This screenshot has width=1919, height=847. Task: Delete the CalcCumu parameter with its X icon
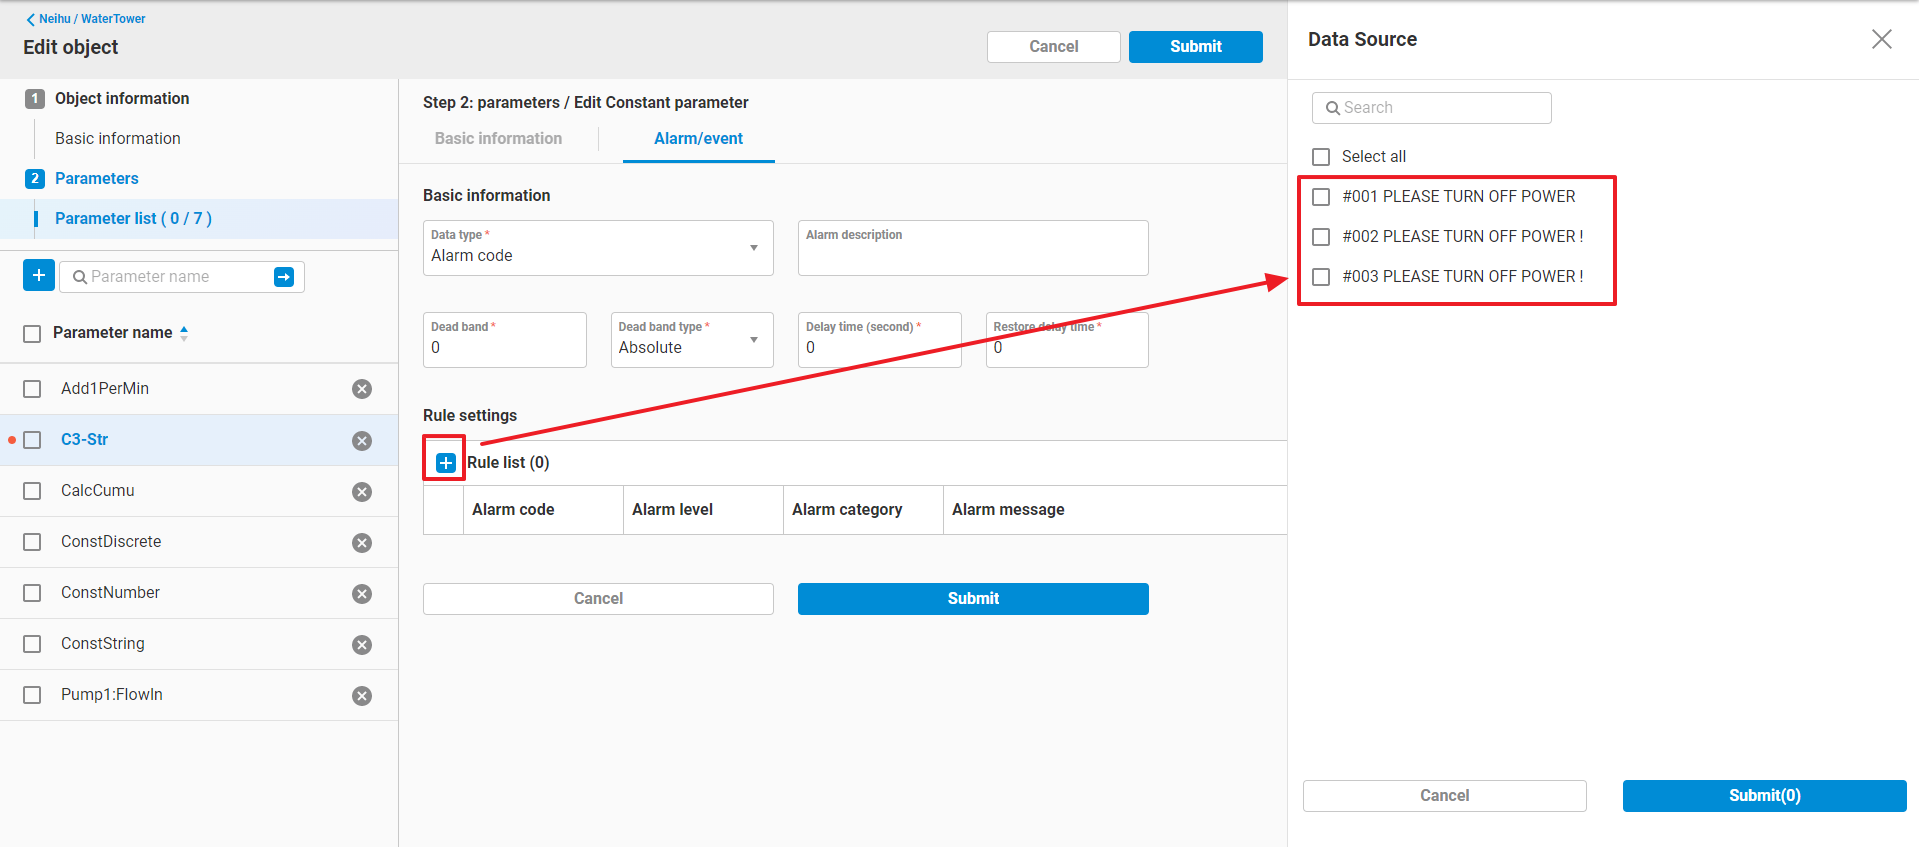[x=362, y=491]
